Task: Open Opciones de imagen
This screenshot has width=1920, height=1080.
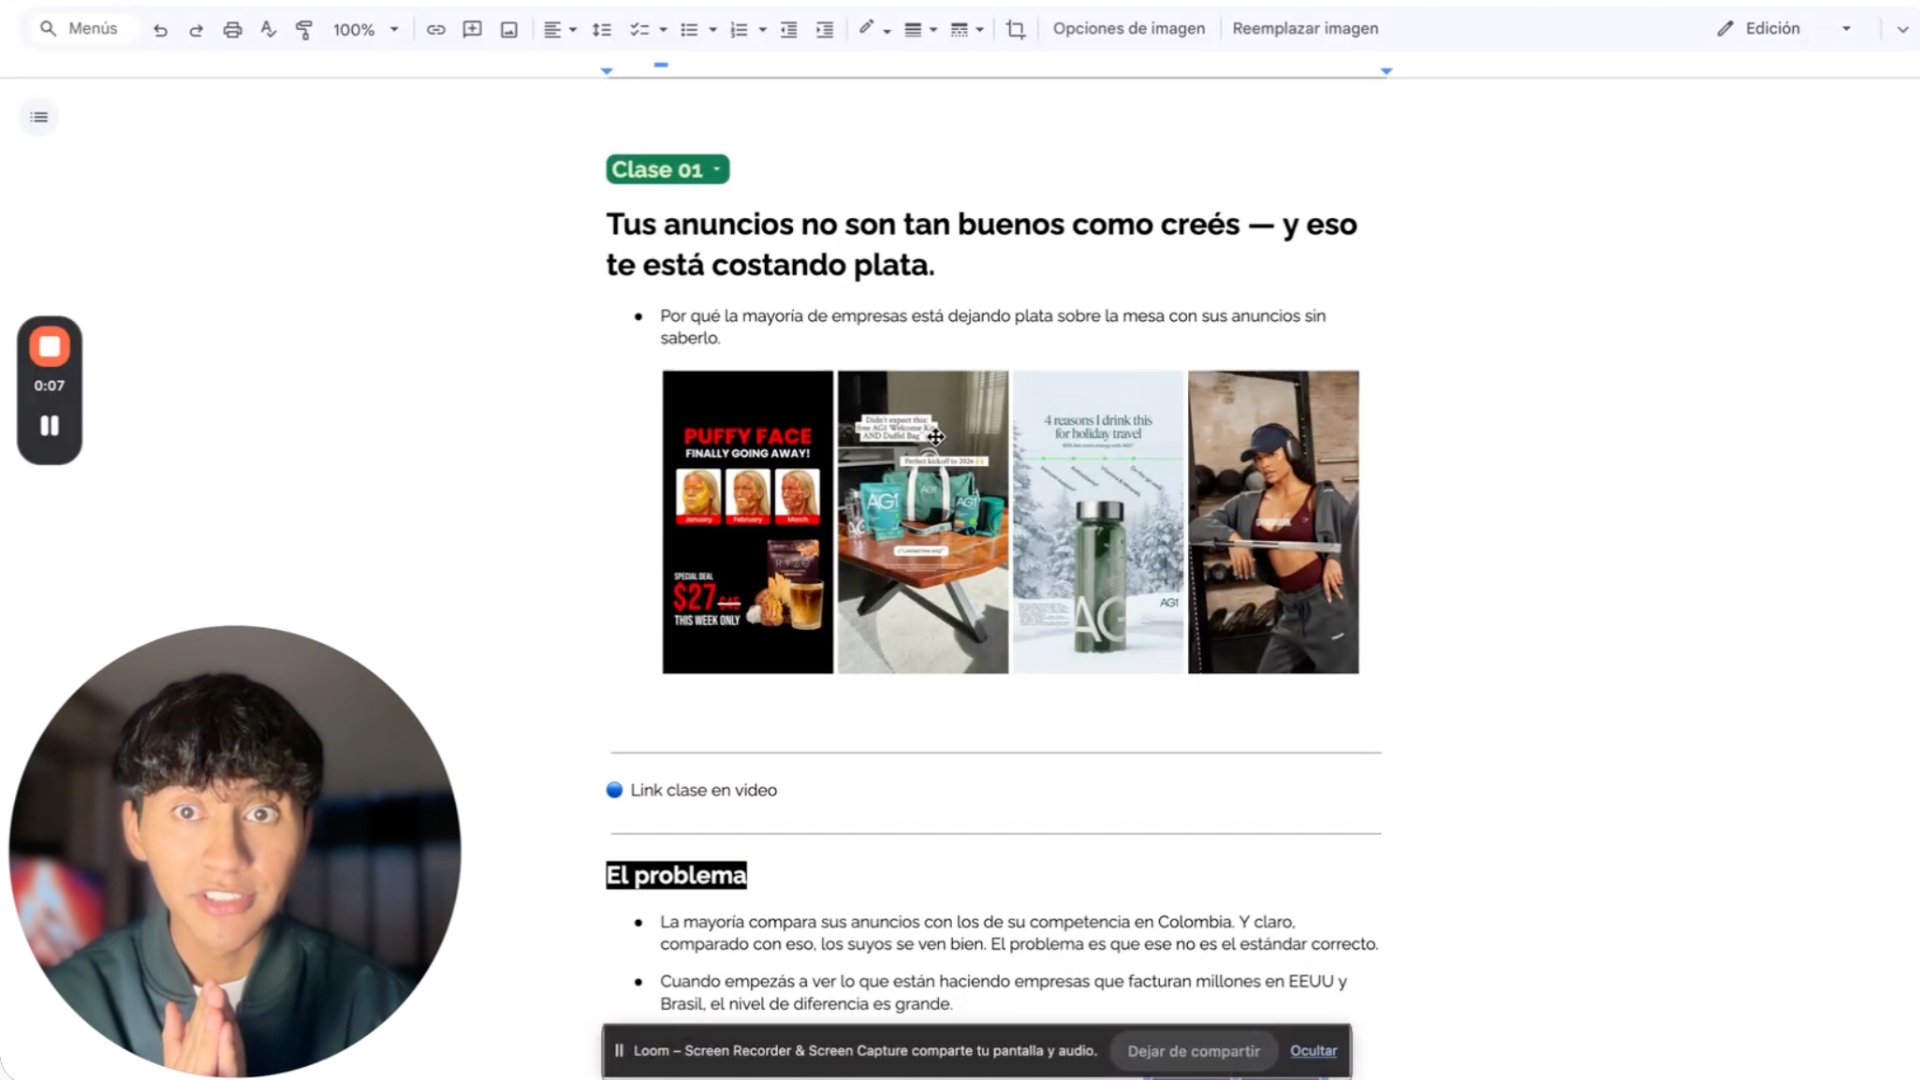Action: [1129, 29]
